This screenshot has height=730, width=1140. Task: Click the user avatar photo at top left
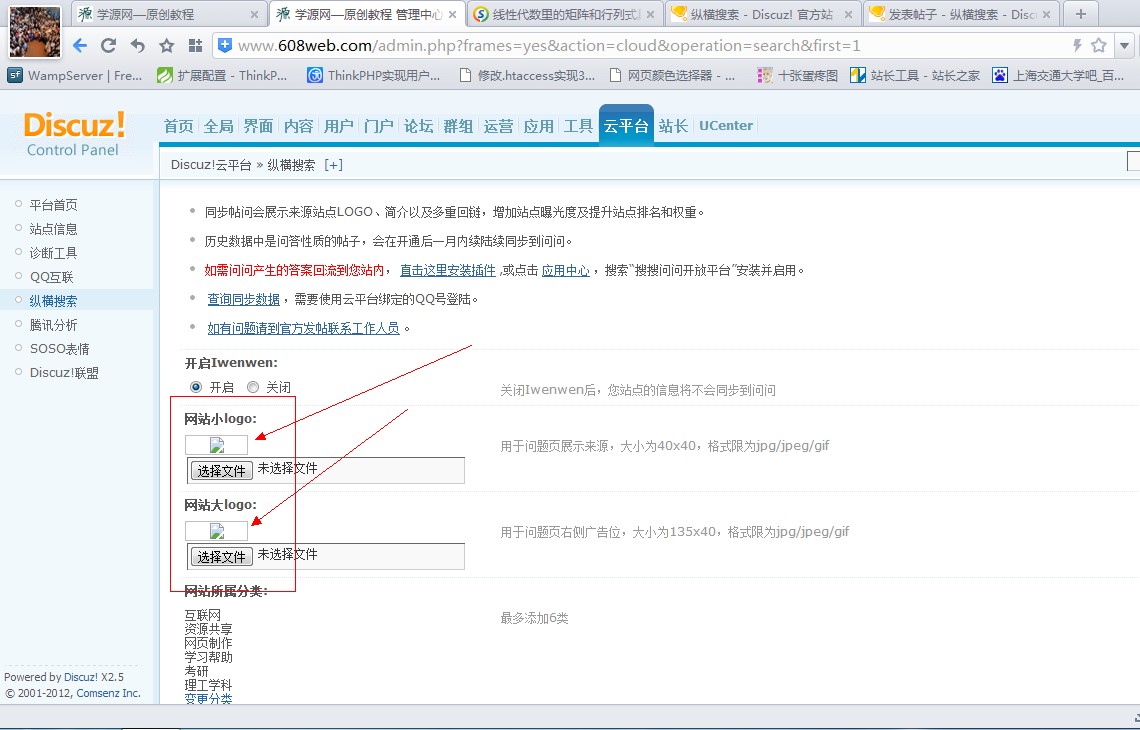point(35,32)
